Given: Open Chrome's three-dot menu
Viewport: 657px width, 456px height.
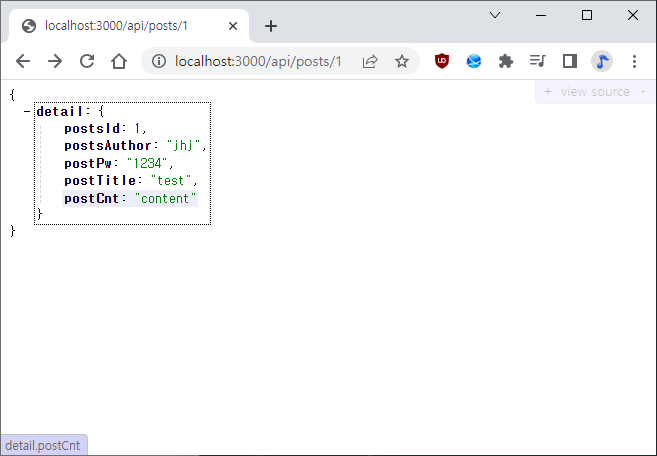Looking at the screenshot, I should [634, 61].
